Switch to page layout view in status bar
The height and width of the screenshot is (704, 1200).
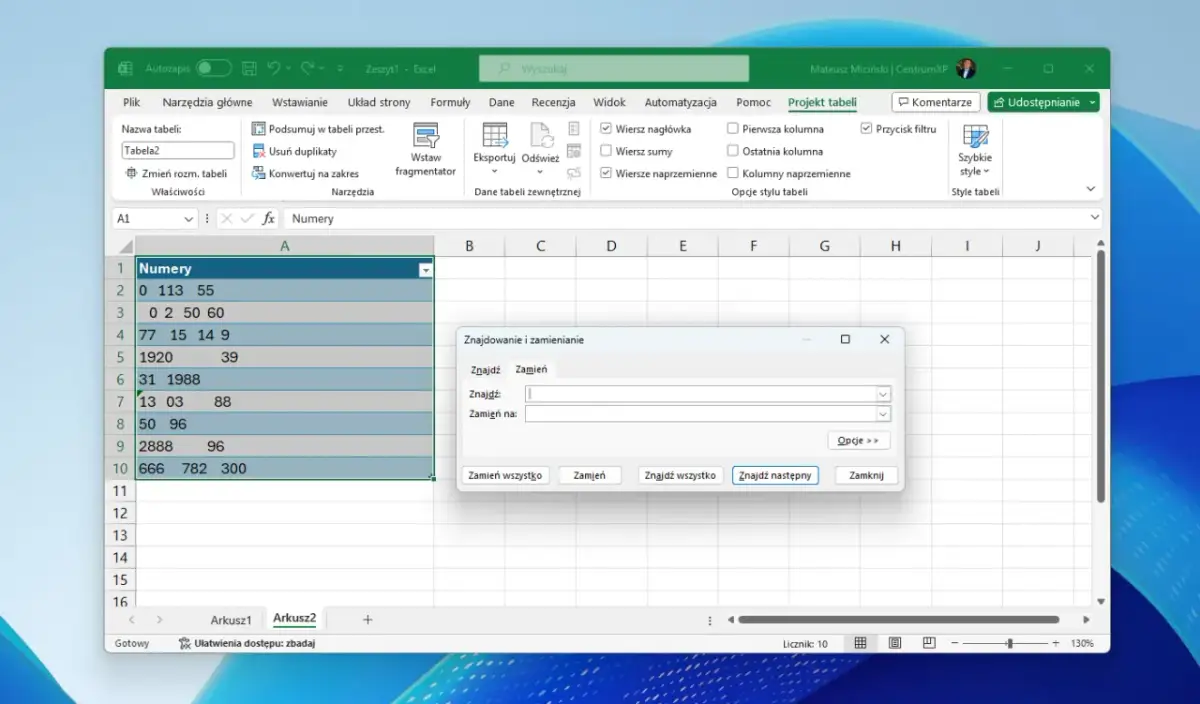tap(895, 643)
